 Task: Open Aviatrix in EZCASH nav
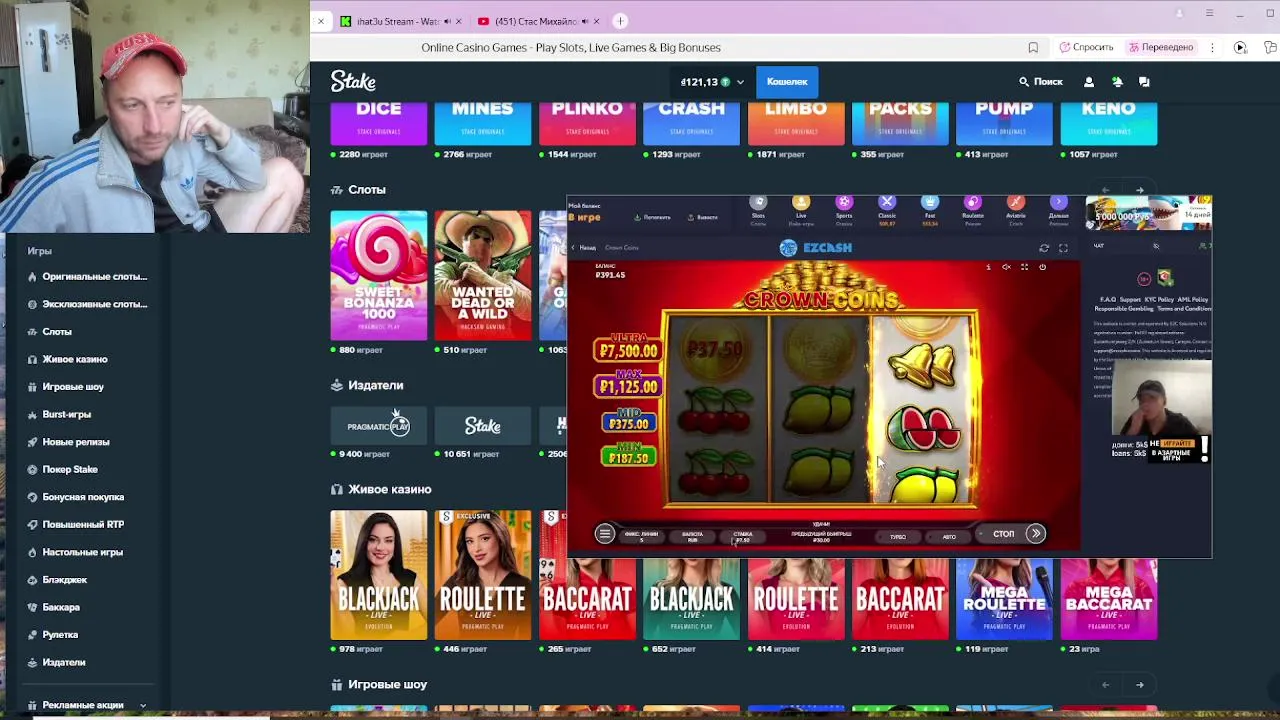pyautogui.click(x=1015, y=208)
